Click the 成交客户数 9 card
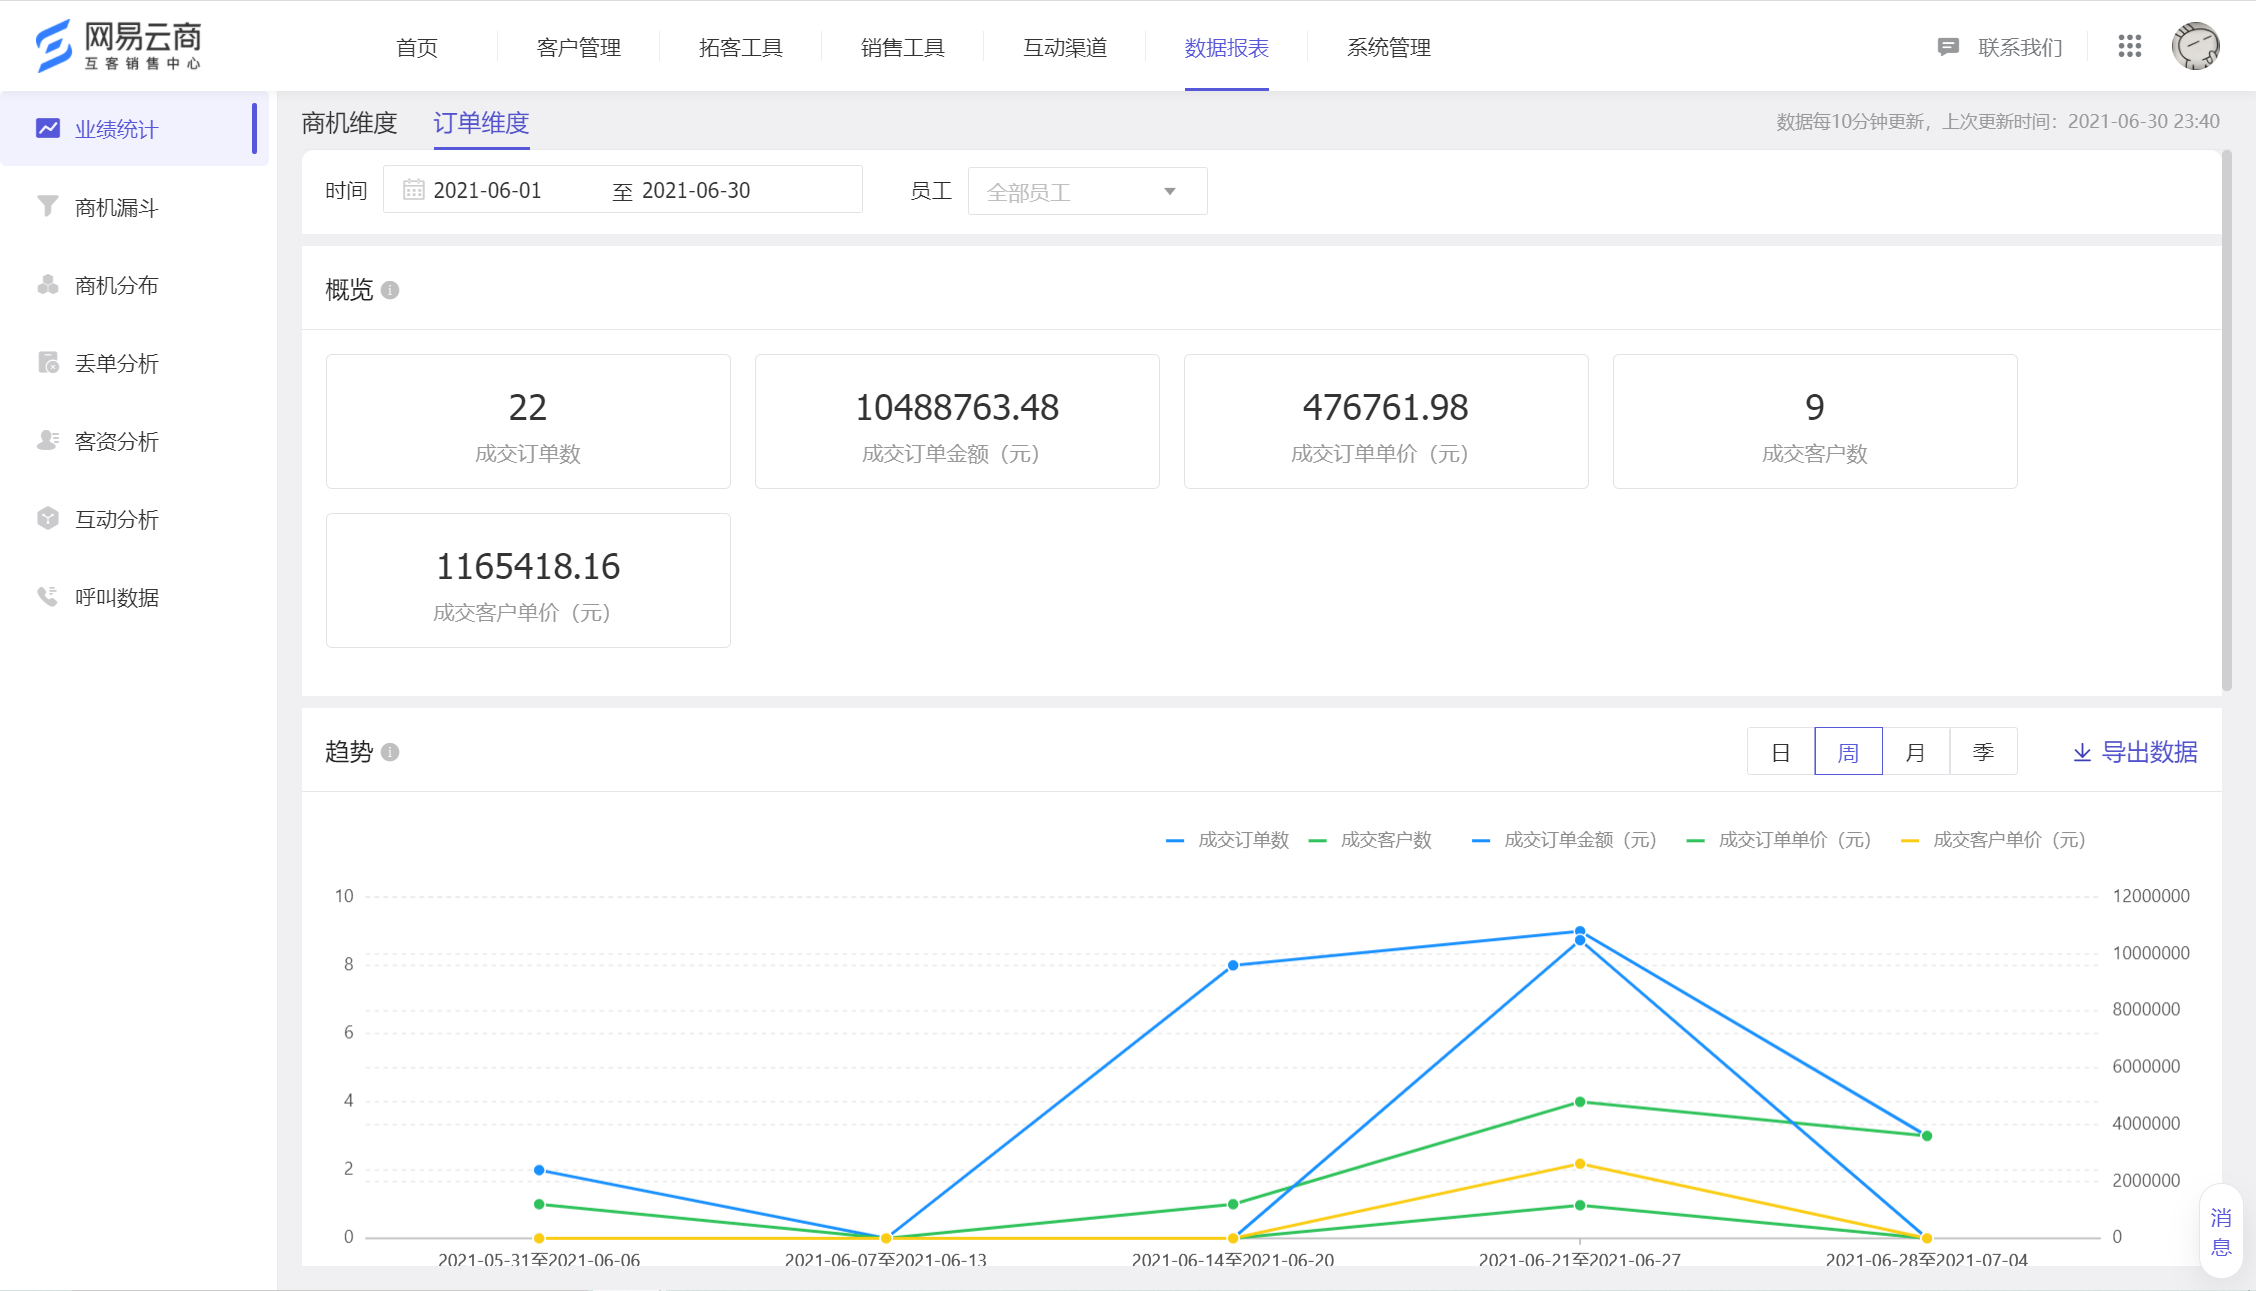Image resolution: width=2256 pixels, height=1291 pixels. (x=1815, y=421)
